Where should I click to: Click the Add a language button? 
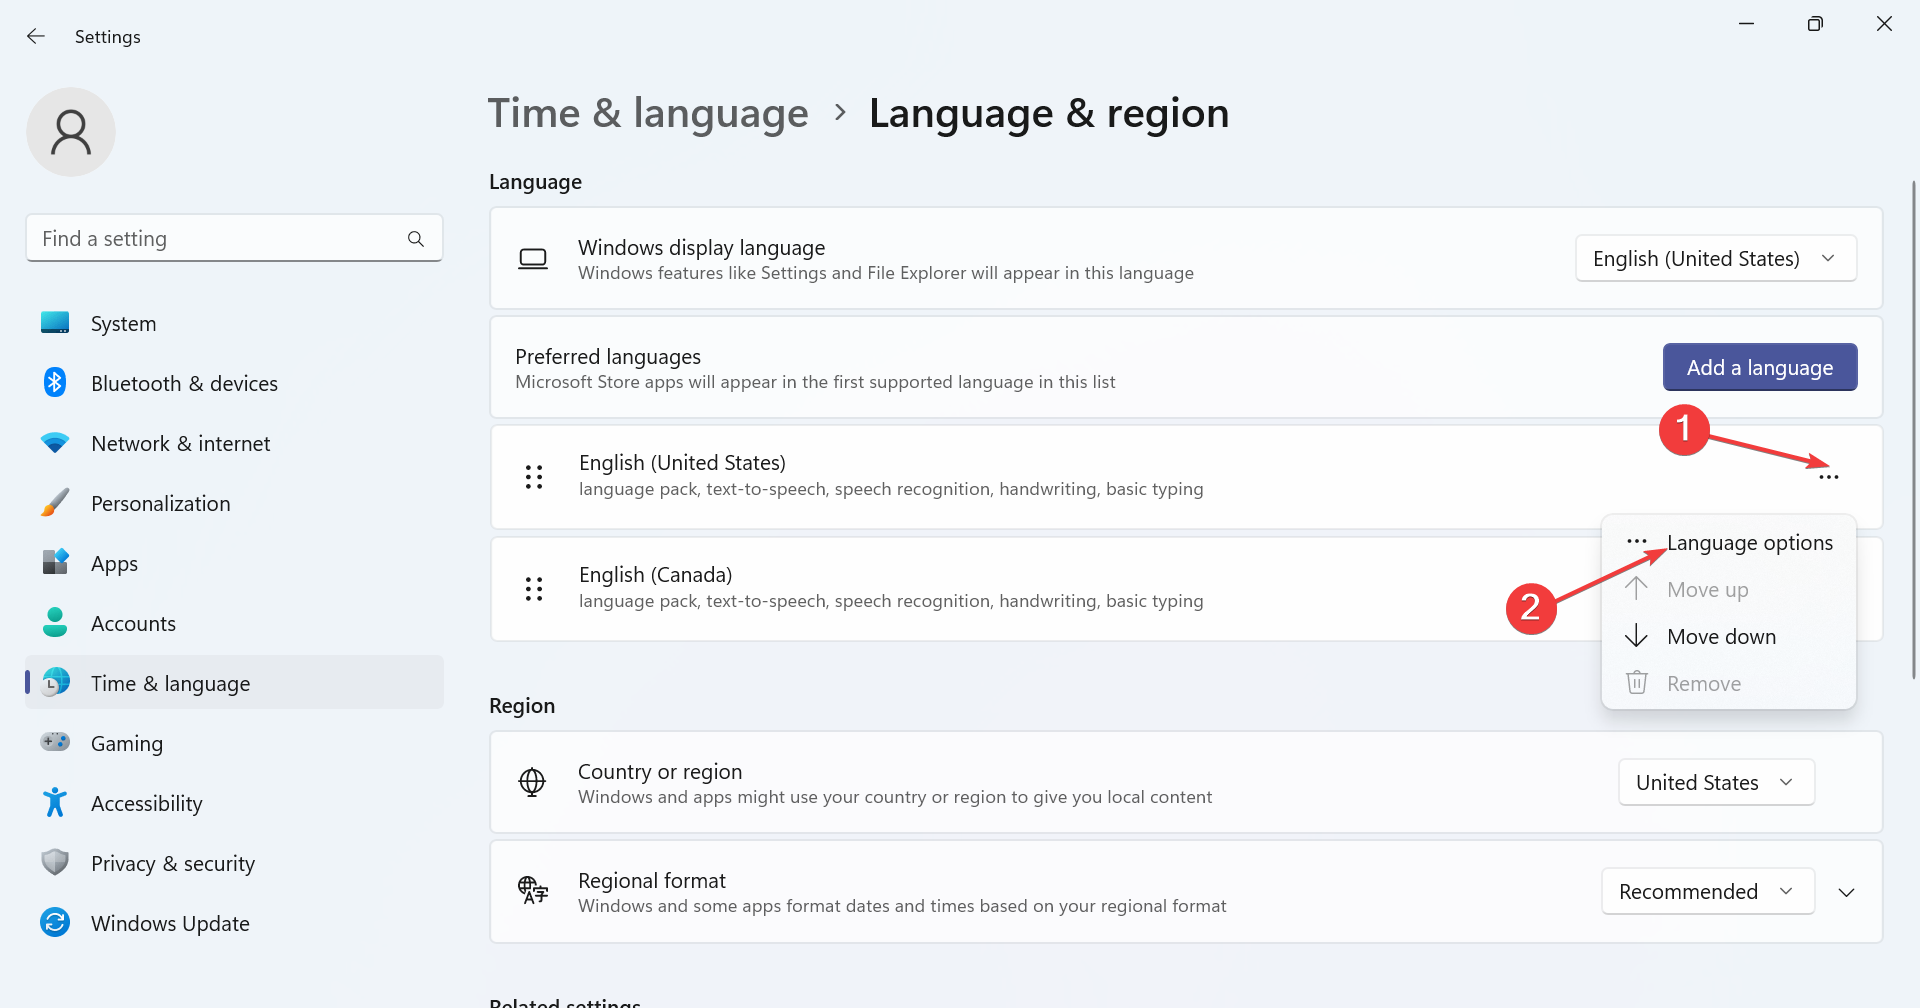1759,368
